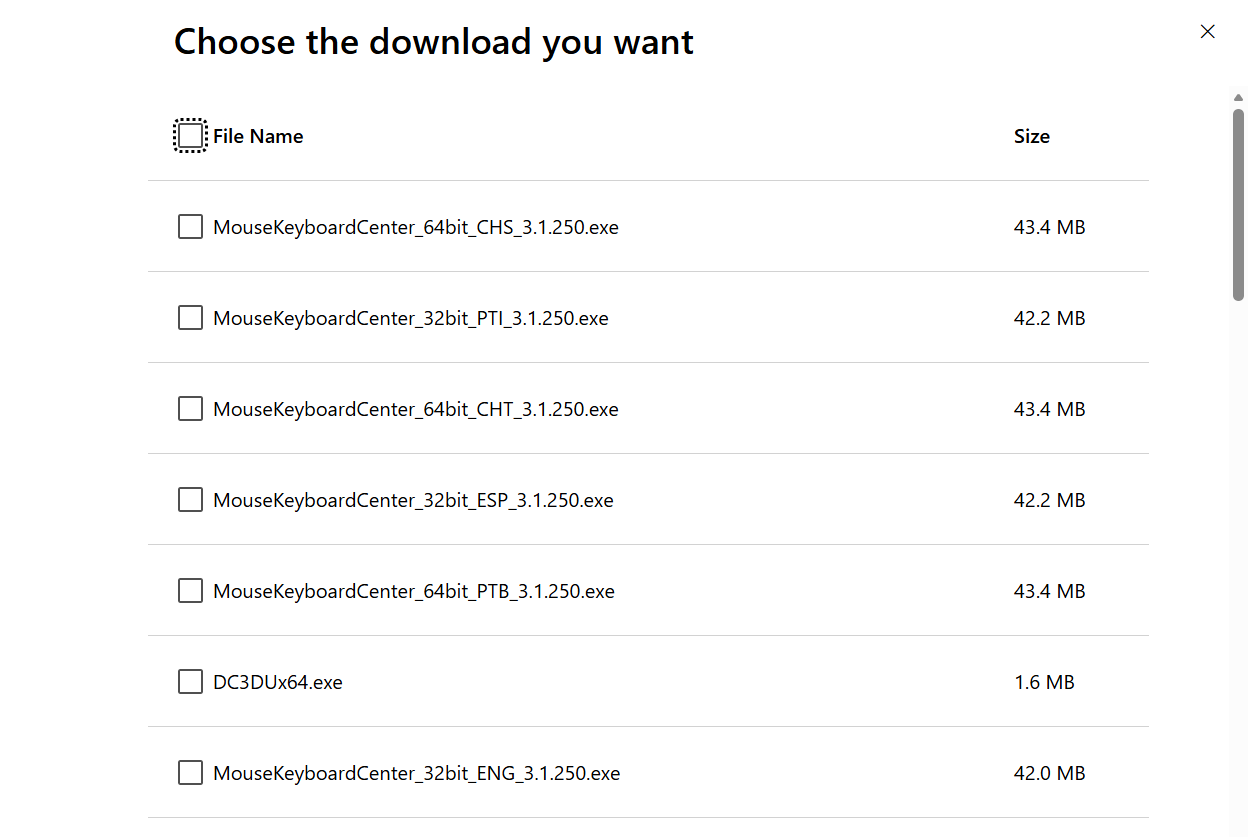Click the File Name column header
The width and height of the screenshot is (1255, 837).
click(x=258, y=136)
